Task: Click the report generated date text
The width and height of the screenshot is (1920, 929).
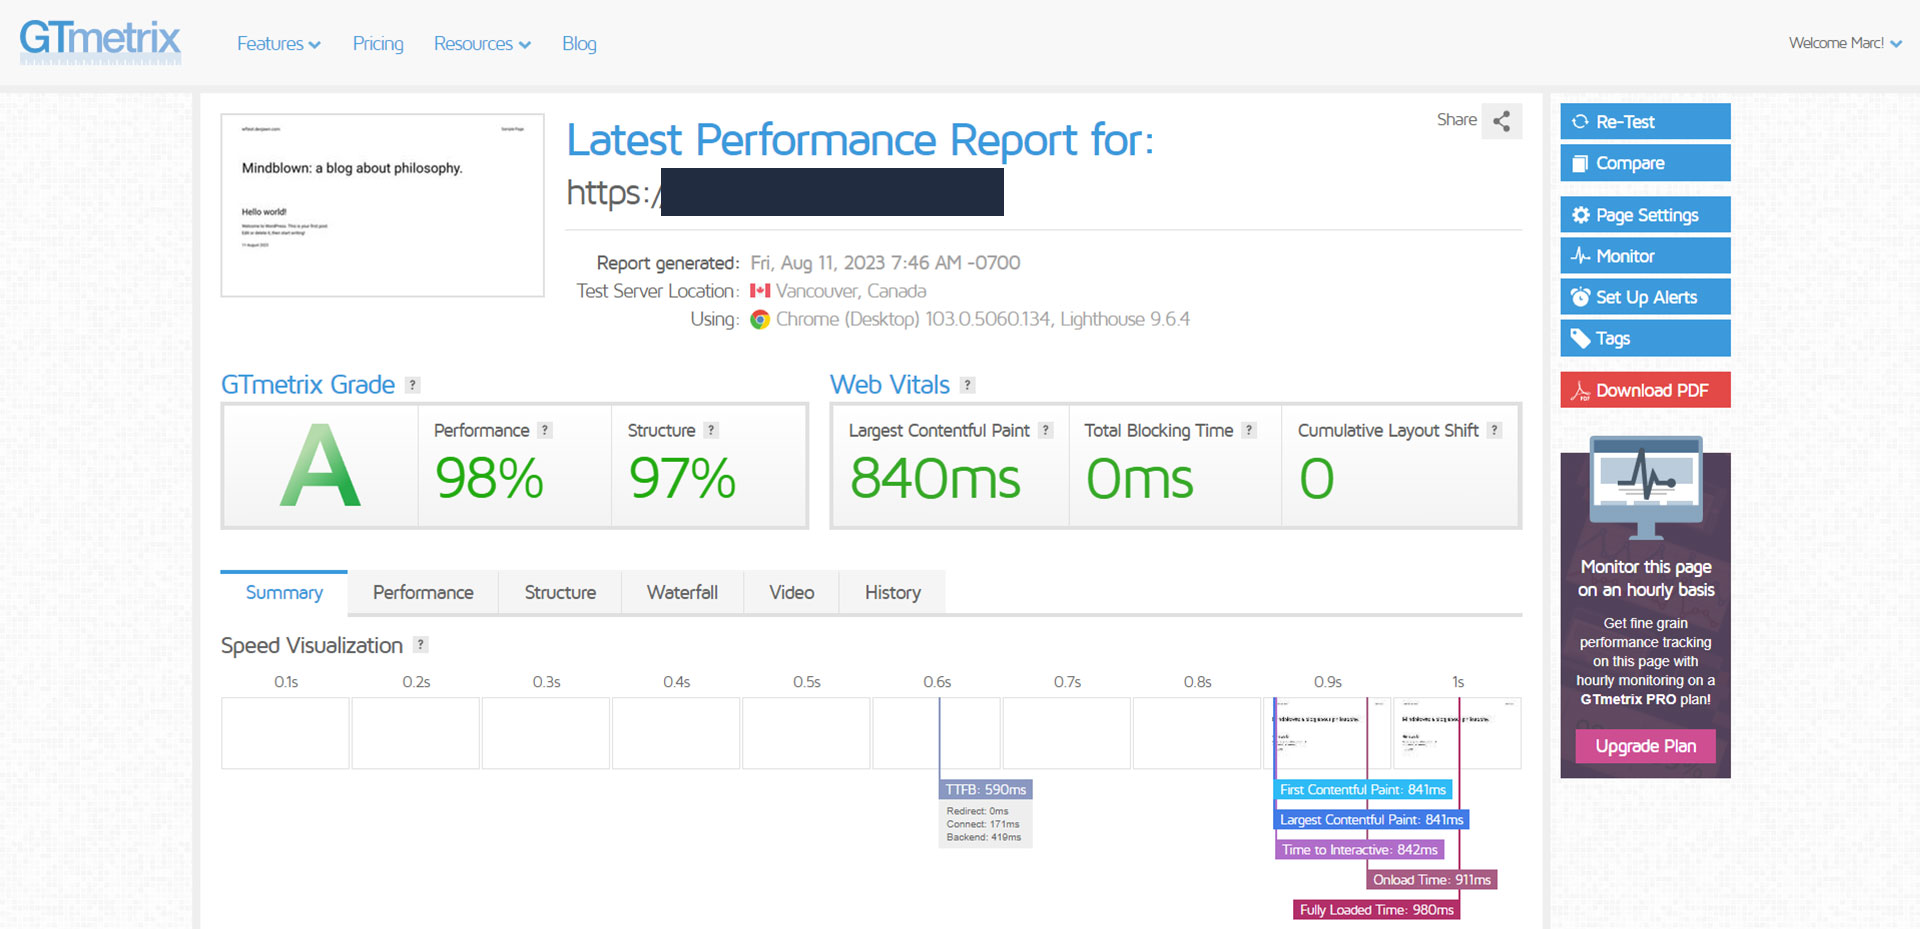Action: tap(885, 263)
